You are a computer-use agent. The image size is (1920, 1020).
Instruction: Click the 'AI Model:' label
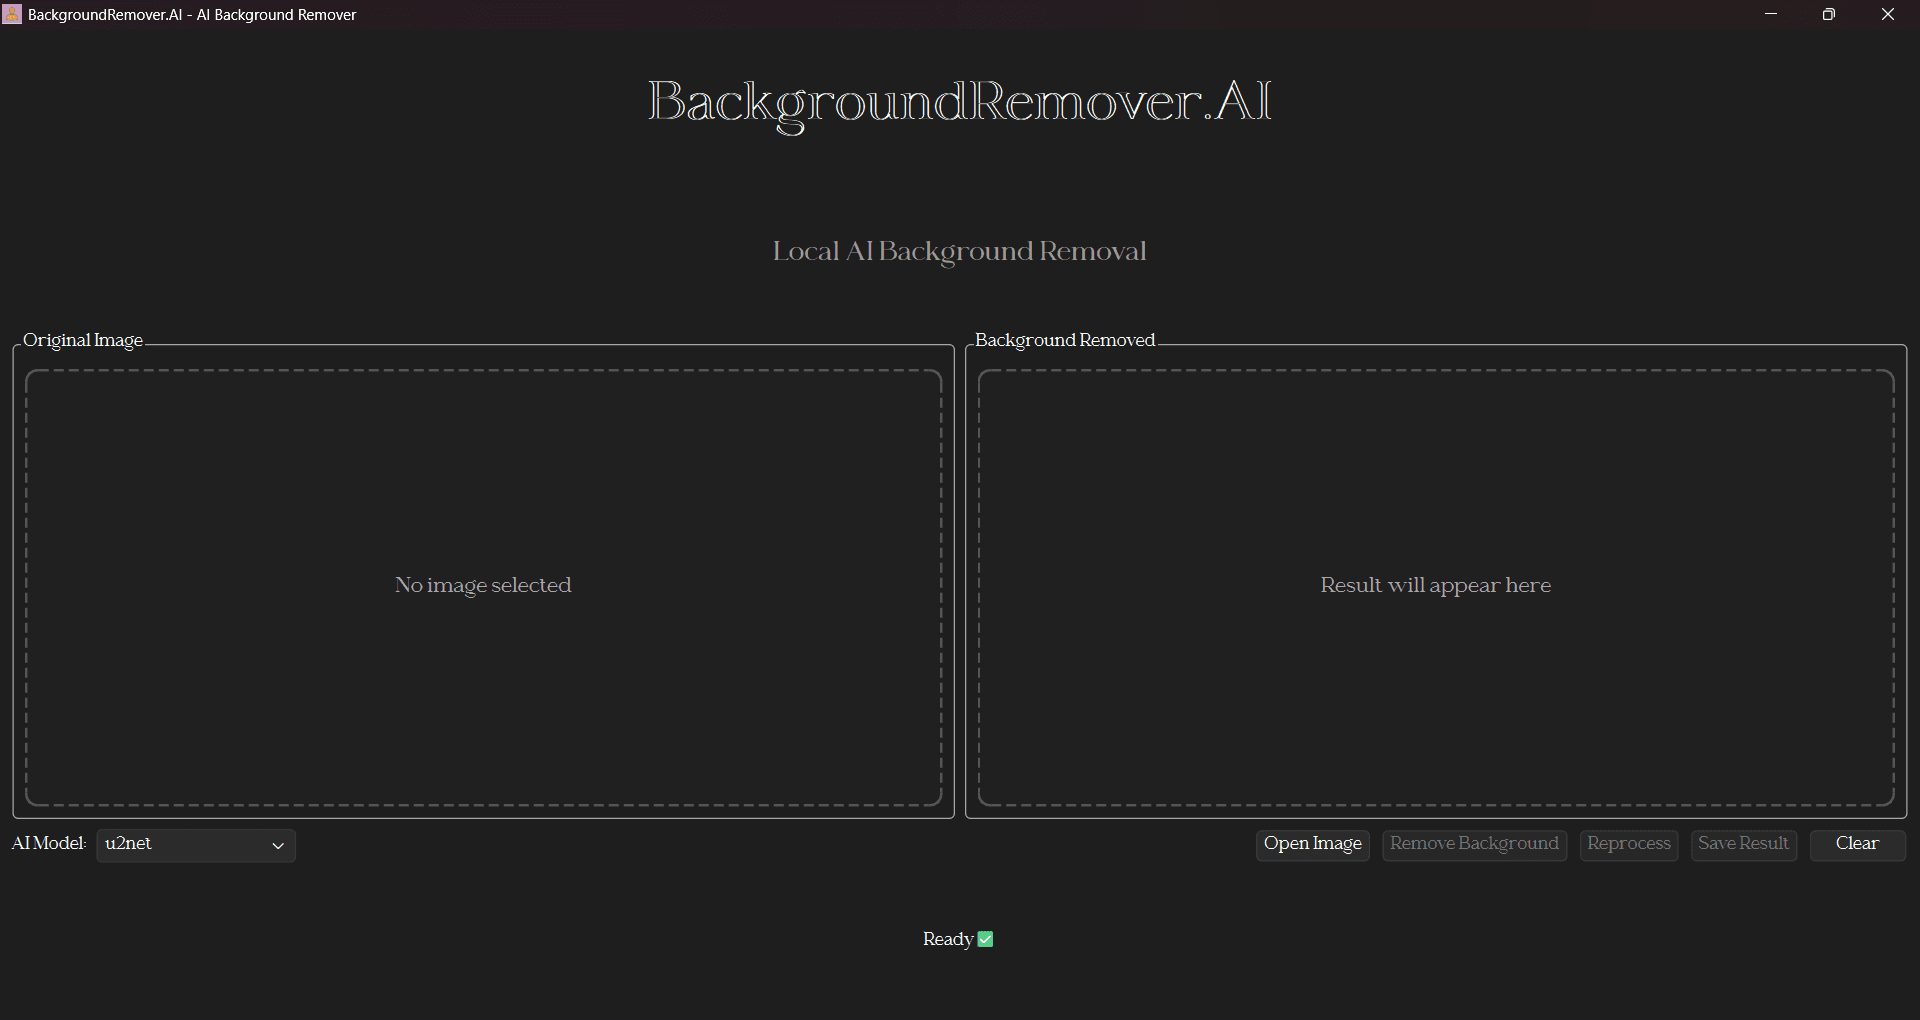click(49, 843)
